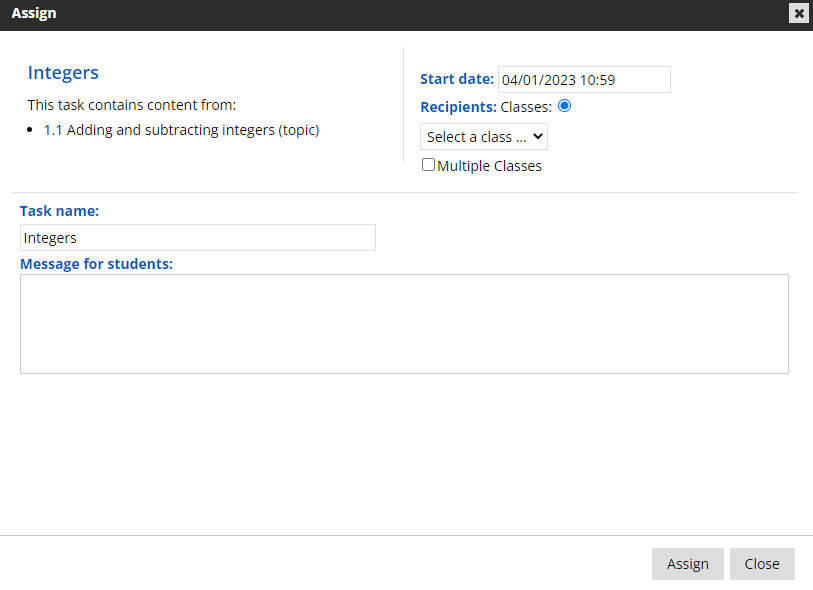813x590 pixels.
Task: Click the Start date input field
Action: coord(584,80)
